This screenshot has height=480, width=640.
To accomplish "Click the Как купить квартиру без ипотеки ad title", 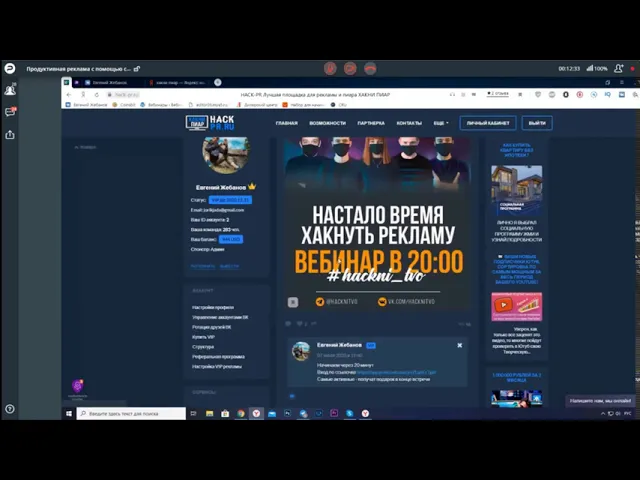I will pos(516,150).
